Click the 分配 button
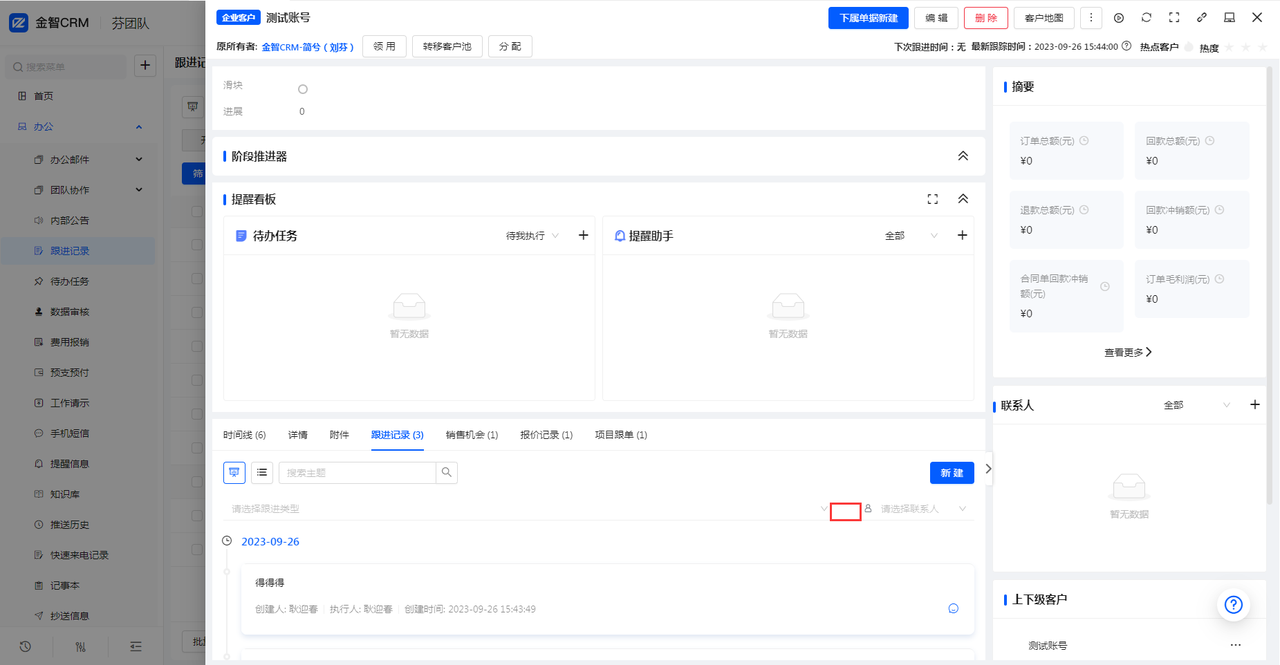This screenshot has width=1280, height=665. [x=510, y=46]
